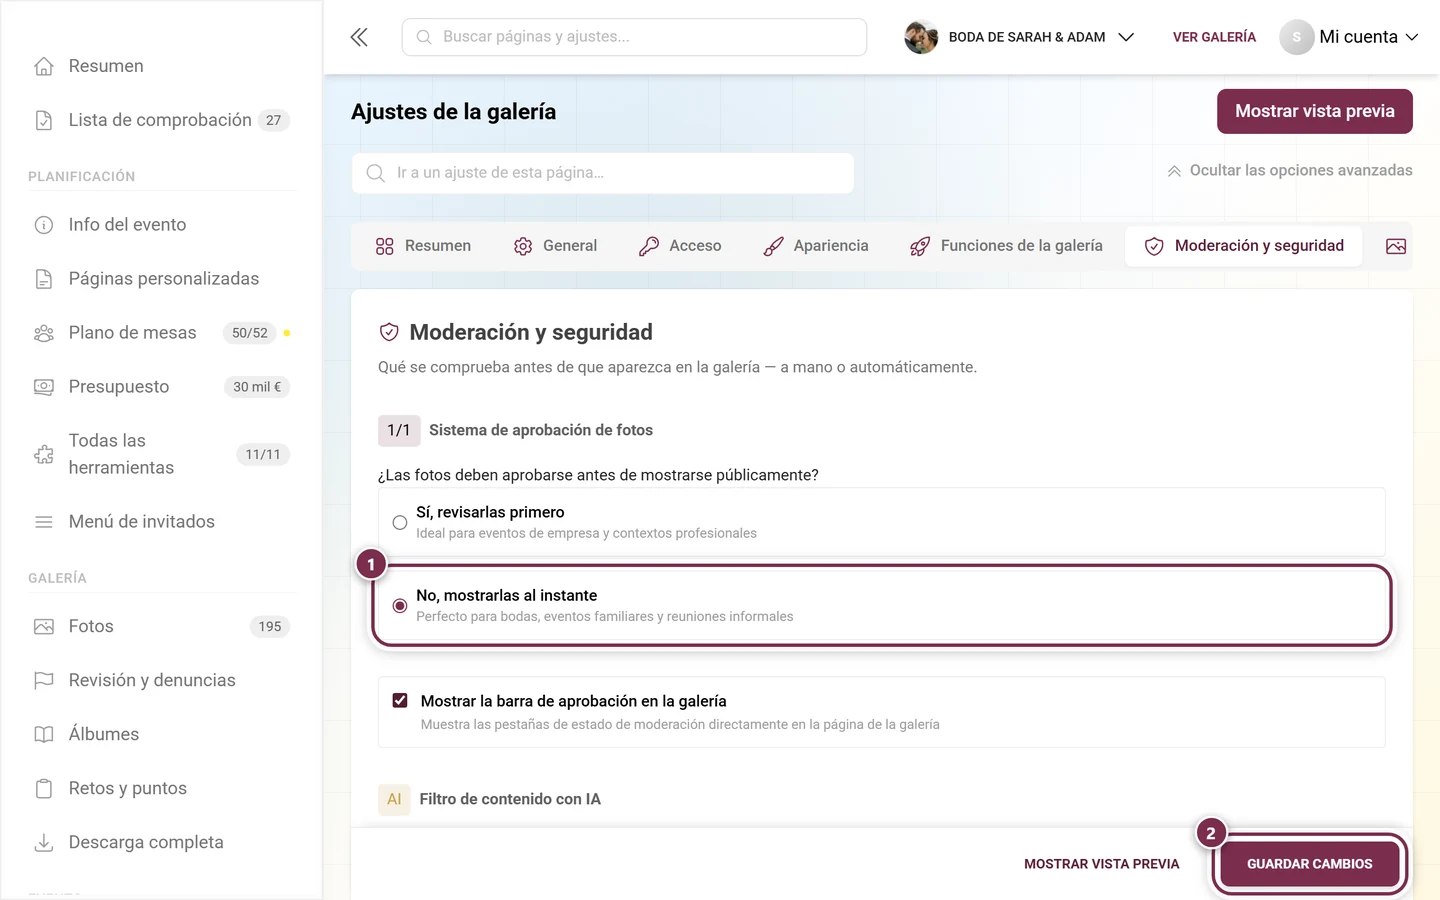Click the Todas las herramientas puzzle icon
Viewport: 1440px width, 900px height.
coord(44,454)
